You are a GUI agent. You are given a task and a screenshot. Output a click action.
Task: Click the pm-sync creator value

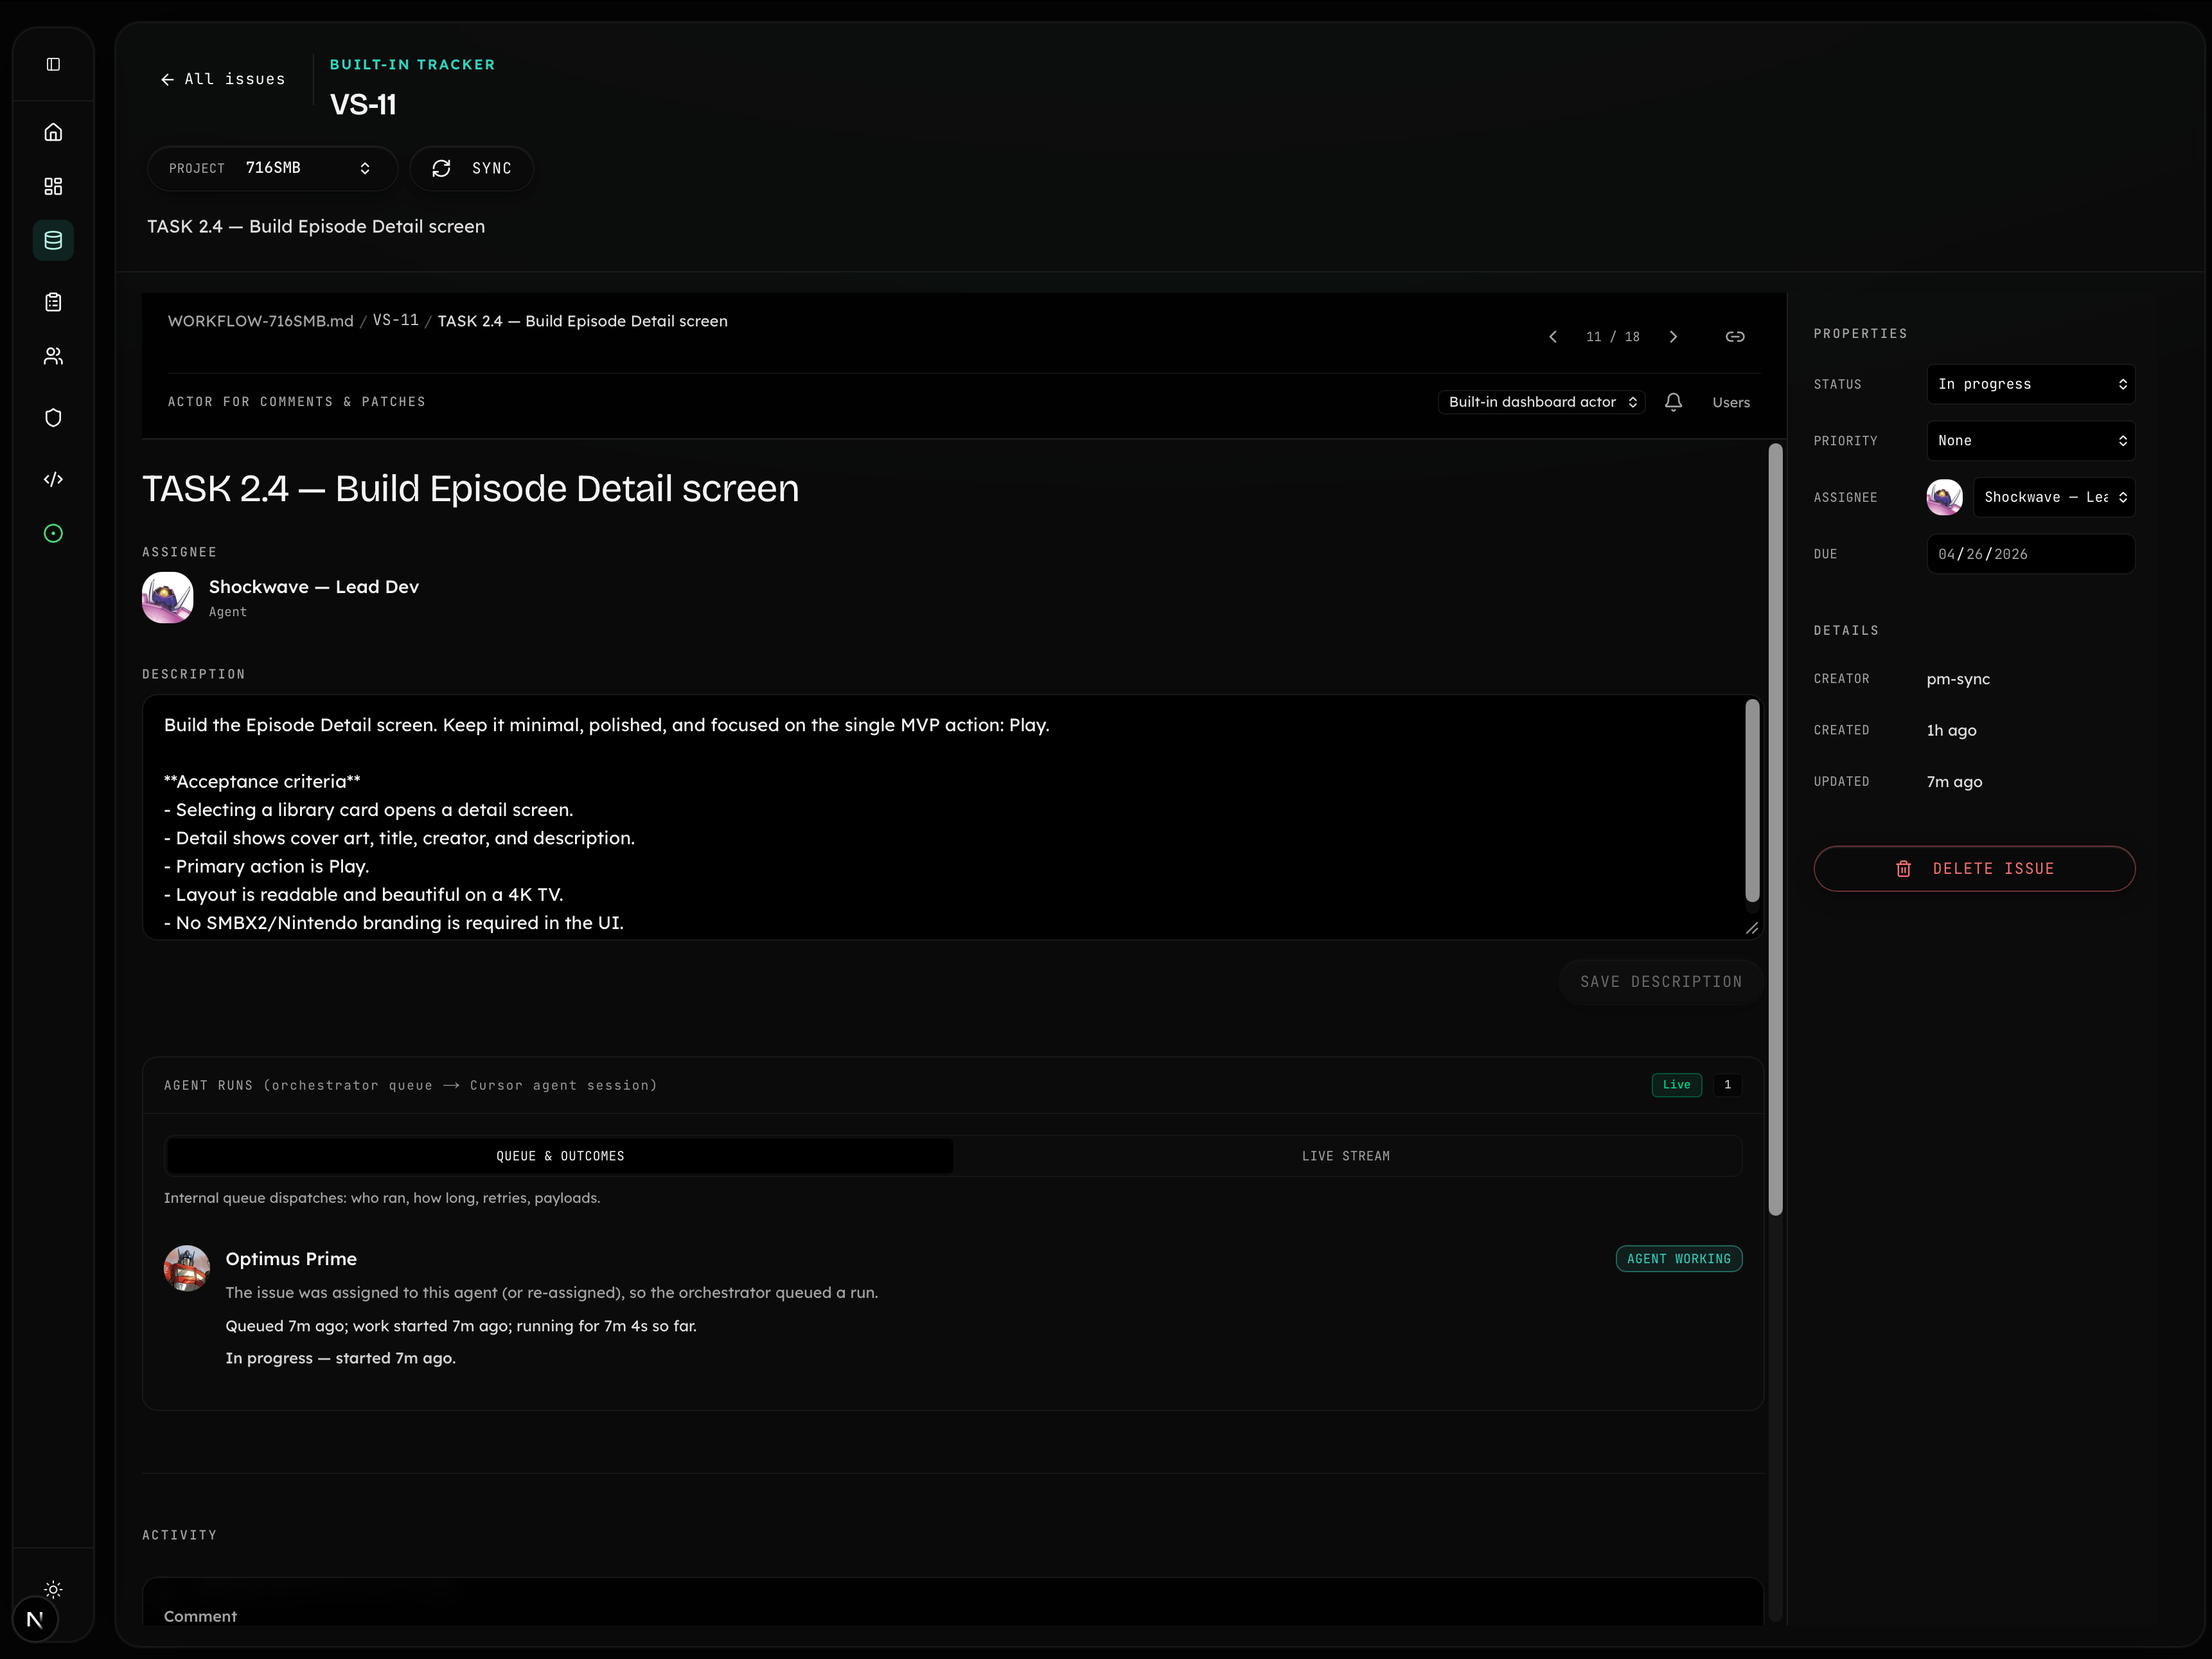[x=1958, y=679]
